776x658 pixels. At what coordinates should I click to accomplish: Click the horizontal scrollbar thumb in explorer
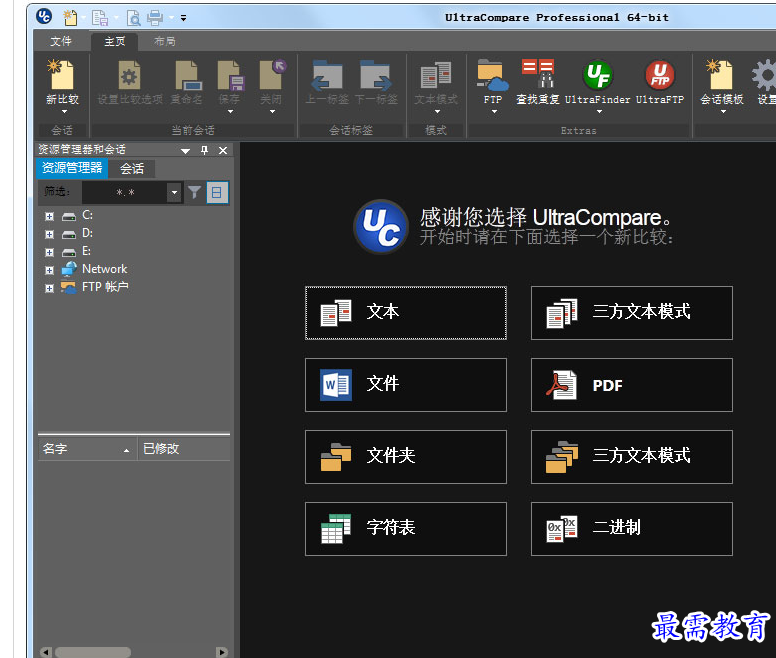click(x=93, y=652)
